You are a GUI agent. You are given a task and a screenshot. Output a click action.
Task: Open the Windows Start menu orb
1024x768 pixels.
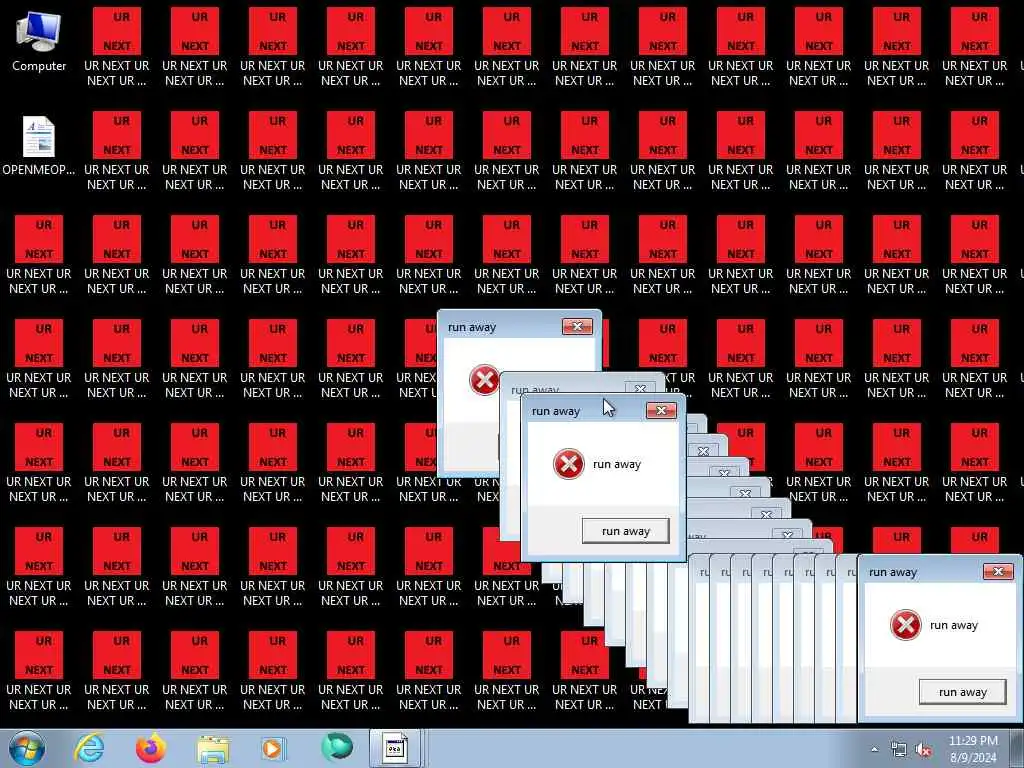[27, 748]
